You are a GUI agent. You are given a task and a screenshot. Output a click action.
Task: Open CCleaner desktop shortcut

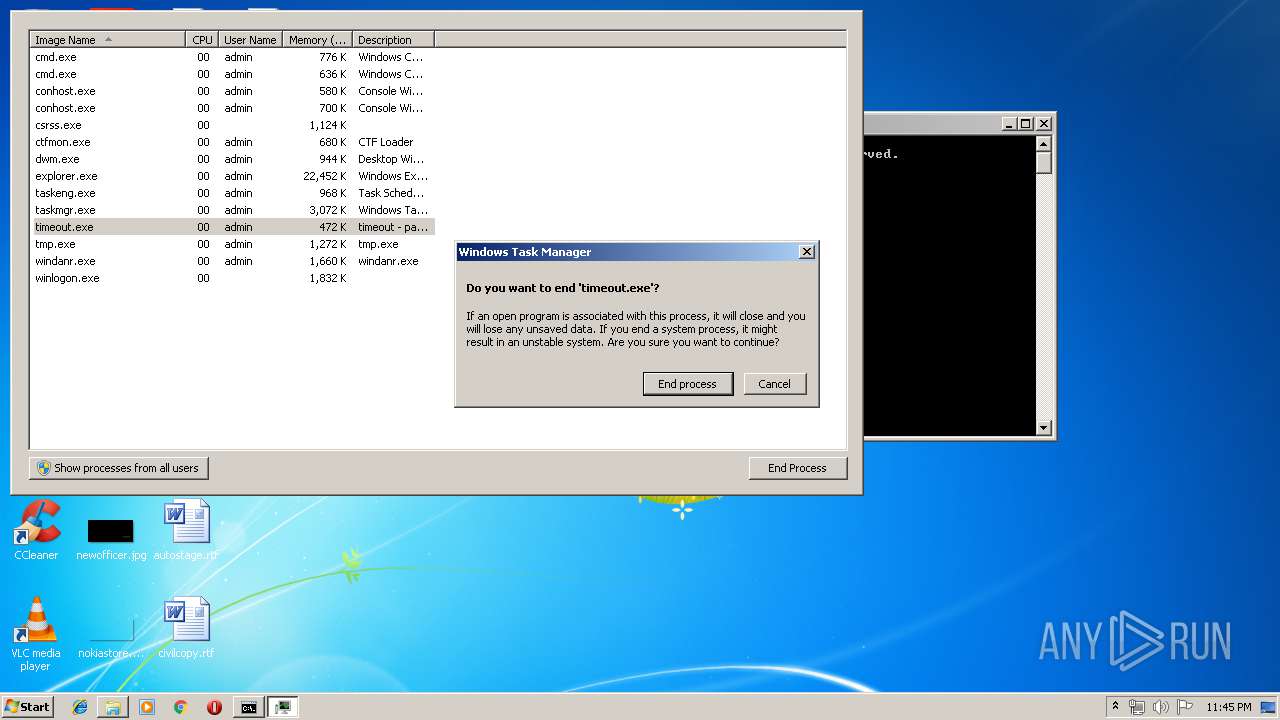[x=36, y=530]
